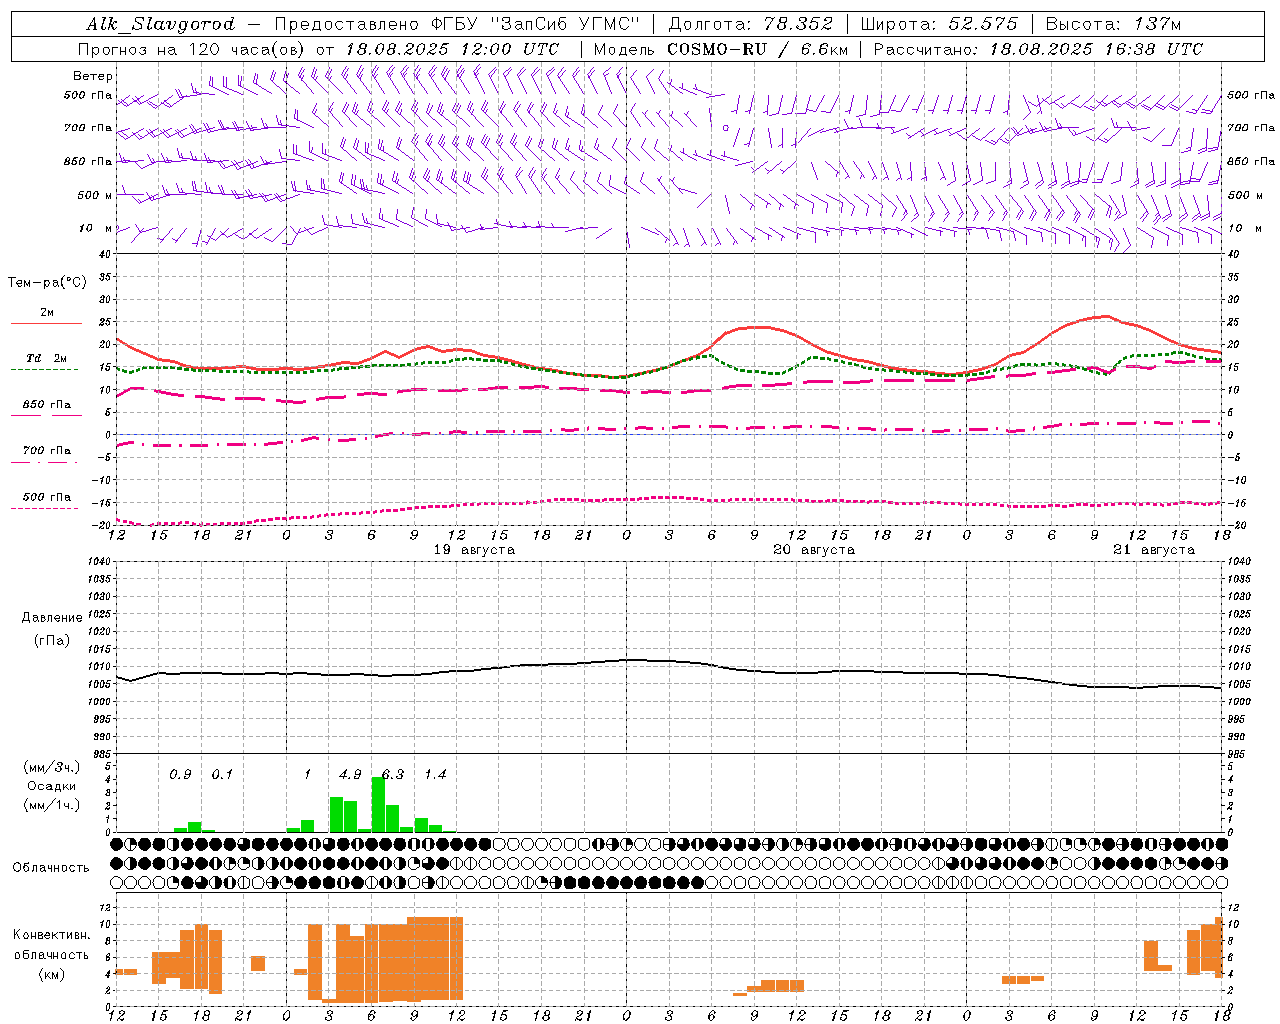Click the 10 м wind level label on the right
Screen dimensions: 1280x1024
[1244, 228]
